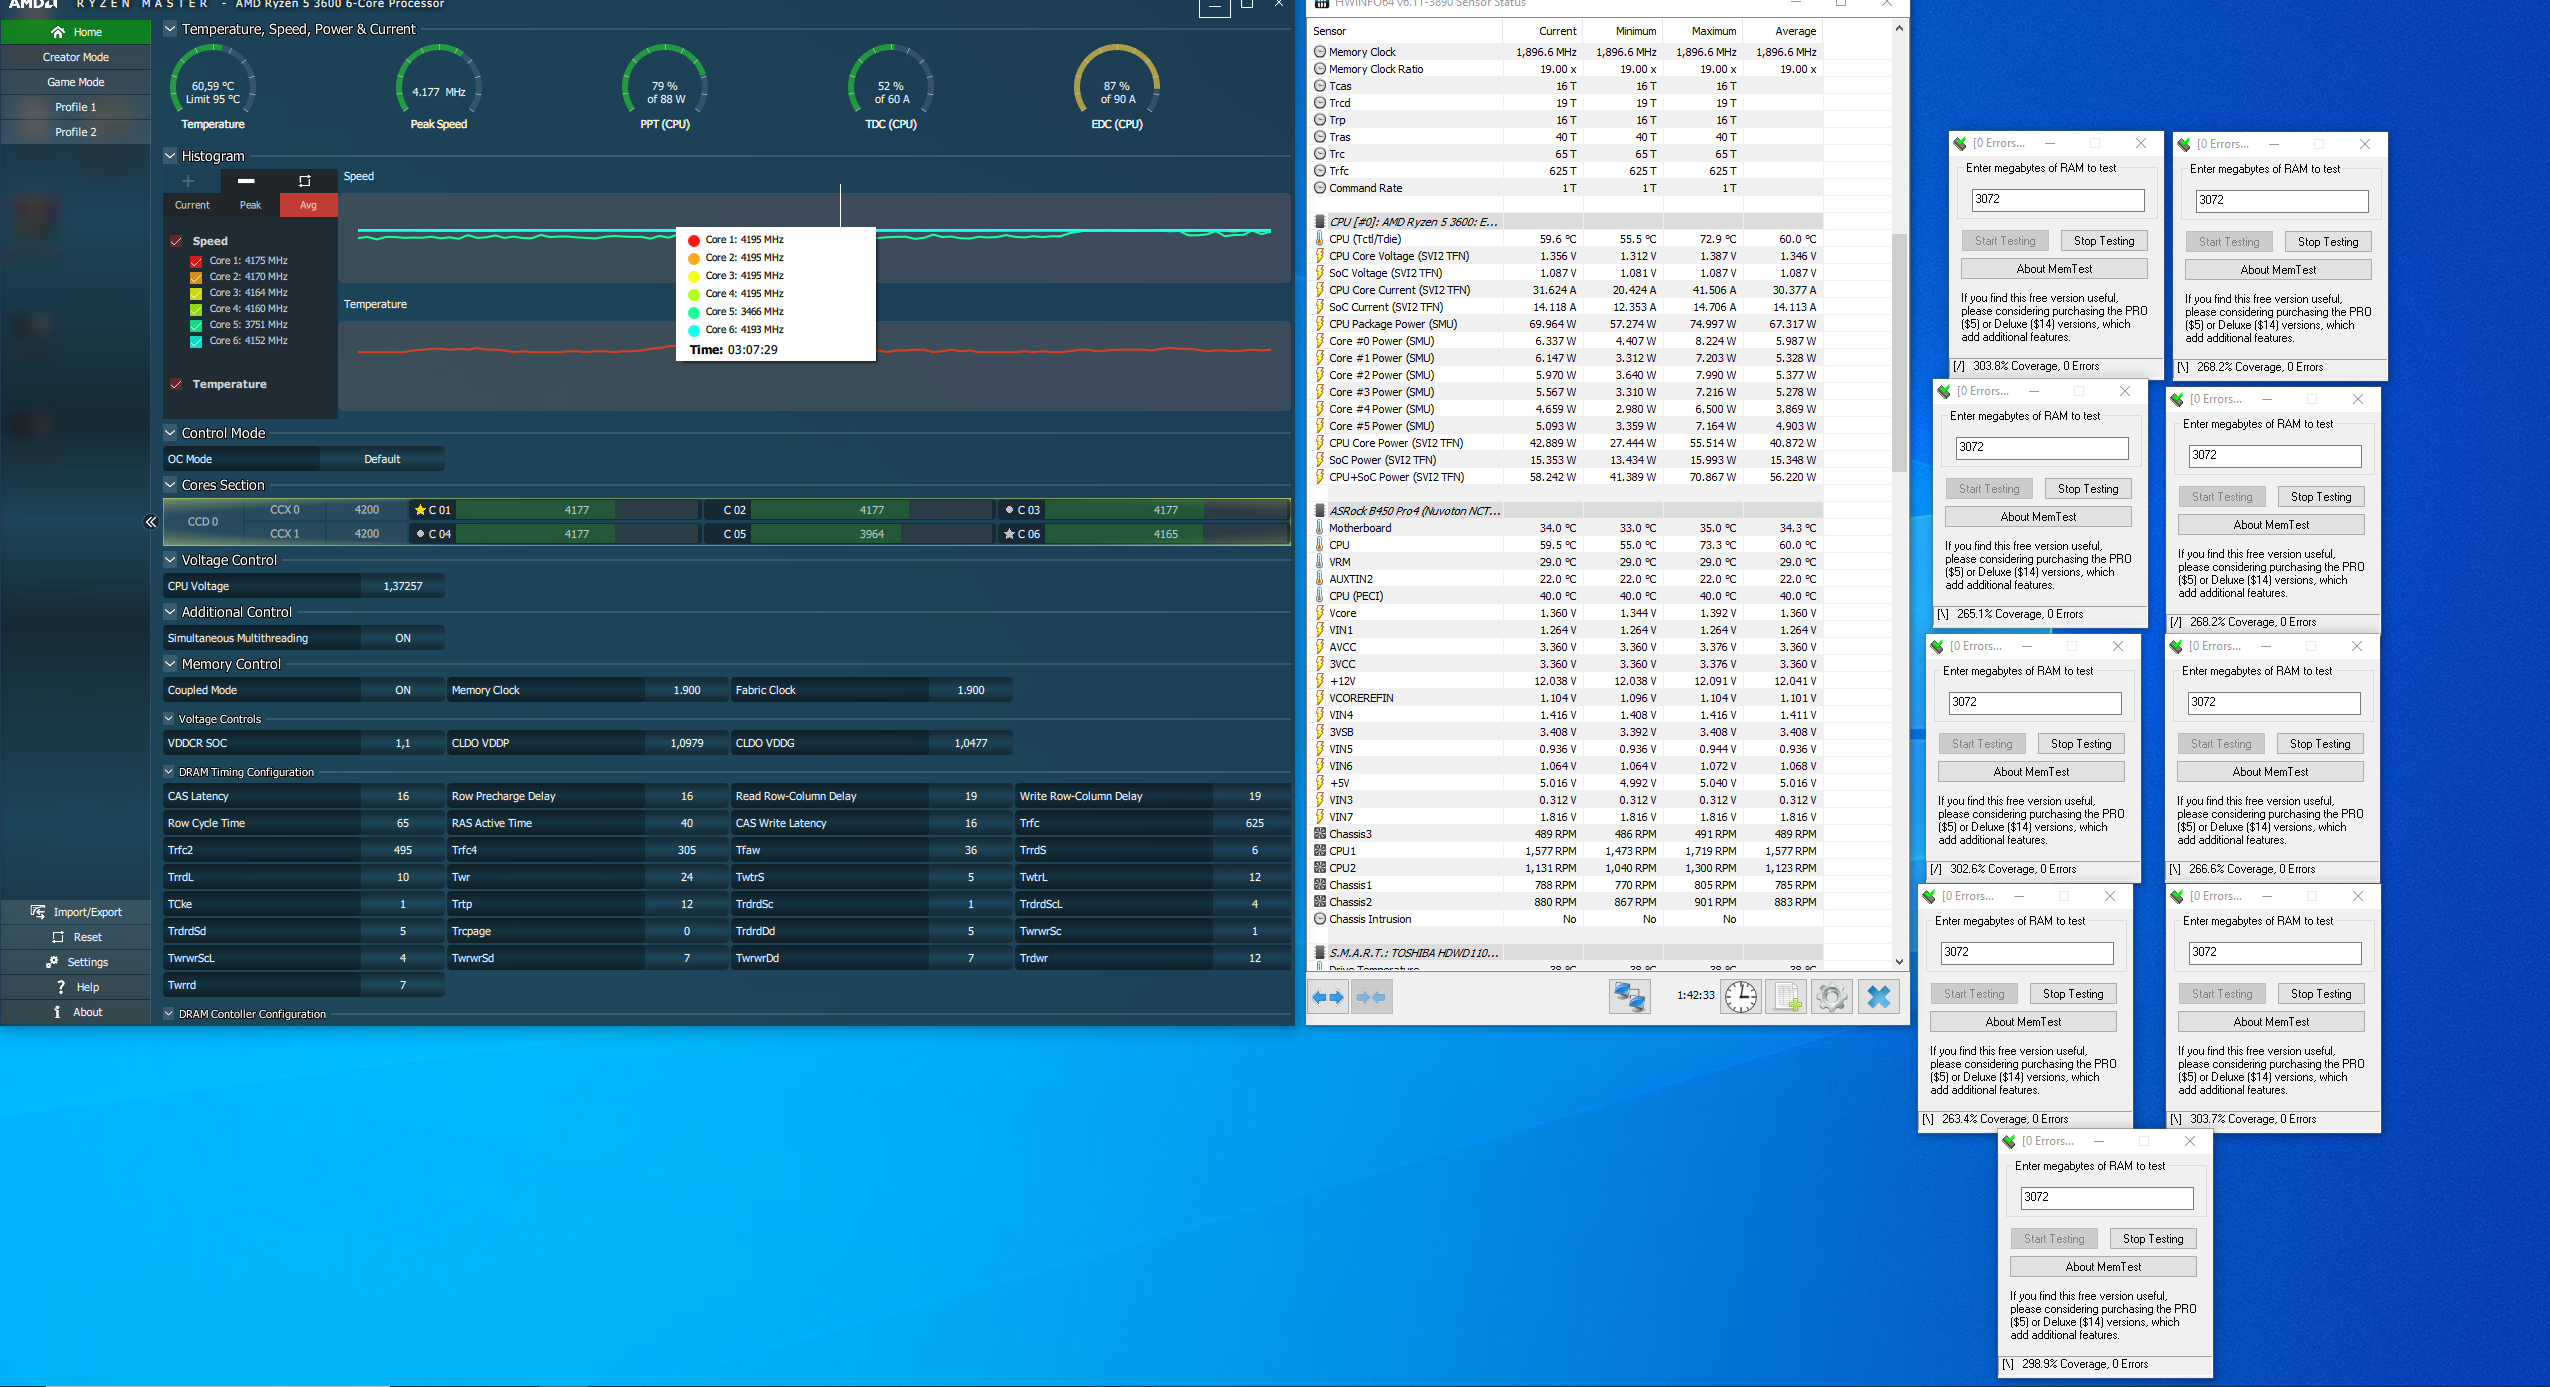2550x1387 pixels.
Task: Click Stop Testing in top-left MemTest
Action: pyautogui.click(x=2103, y=241)
